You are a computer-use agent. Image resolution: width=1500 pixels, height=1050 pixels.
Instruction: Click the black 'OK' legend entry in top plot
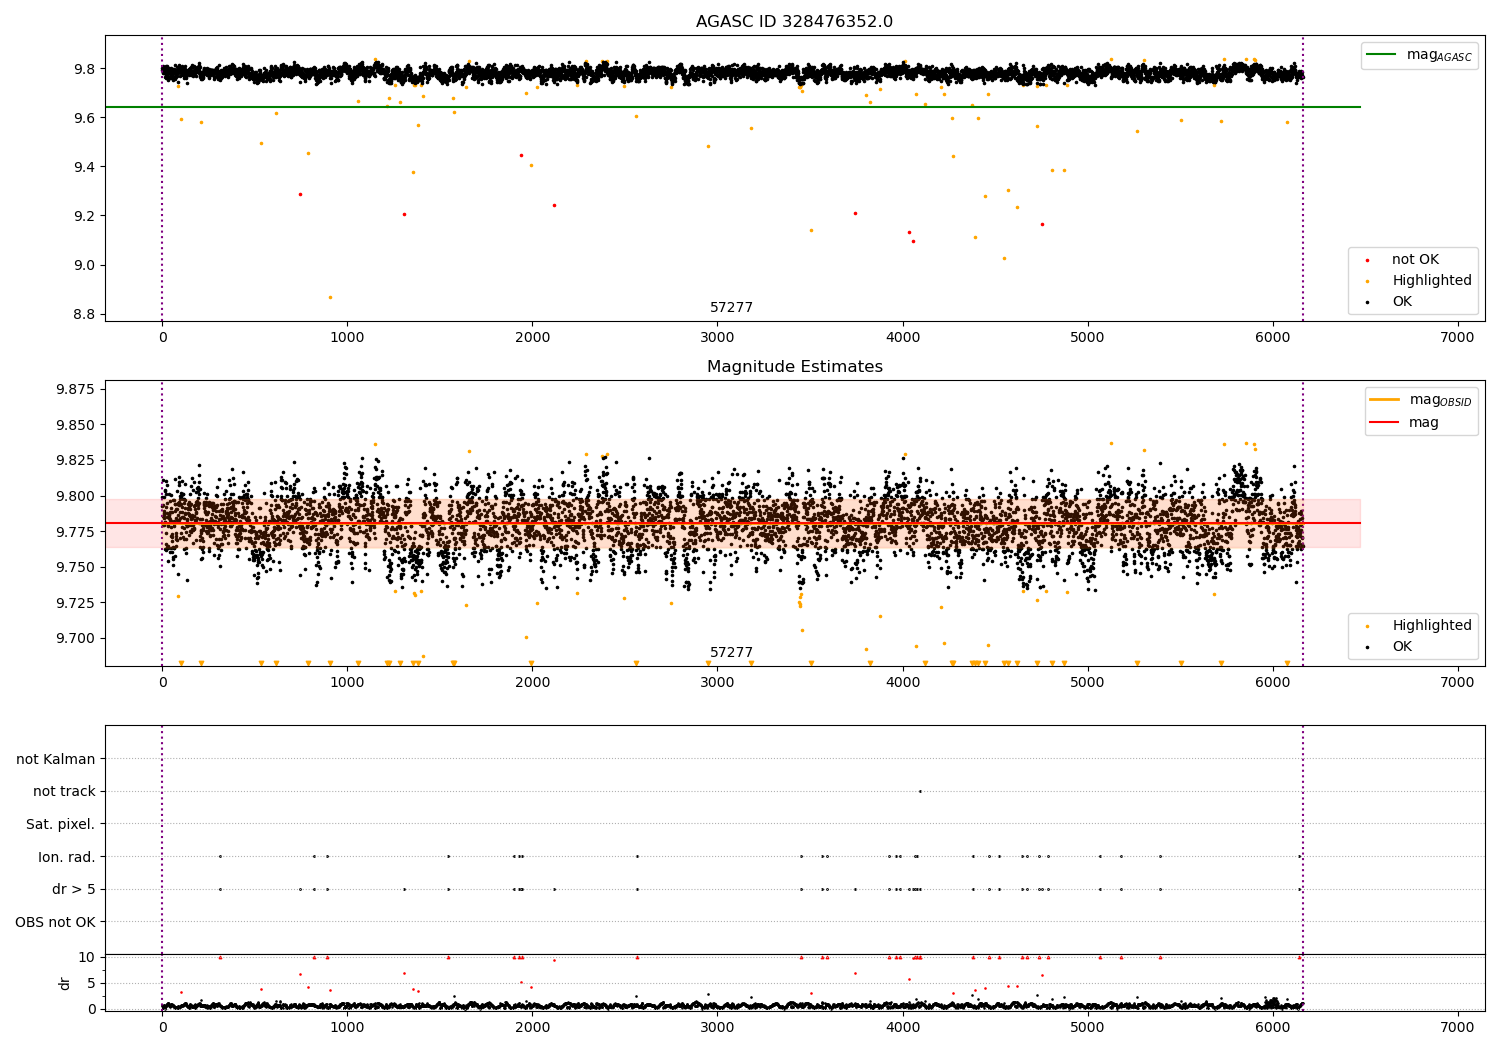[1402, 302]
